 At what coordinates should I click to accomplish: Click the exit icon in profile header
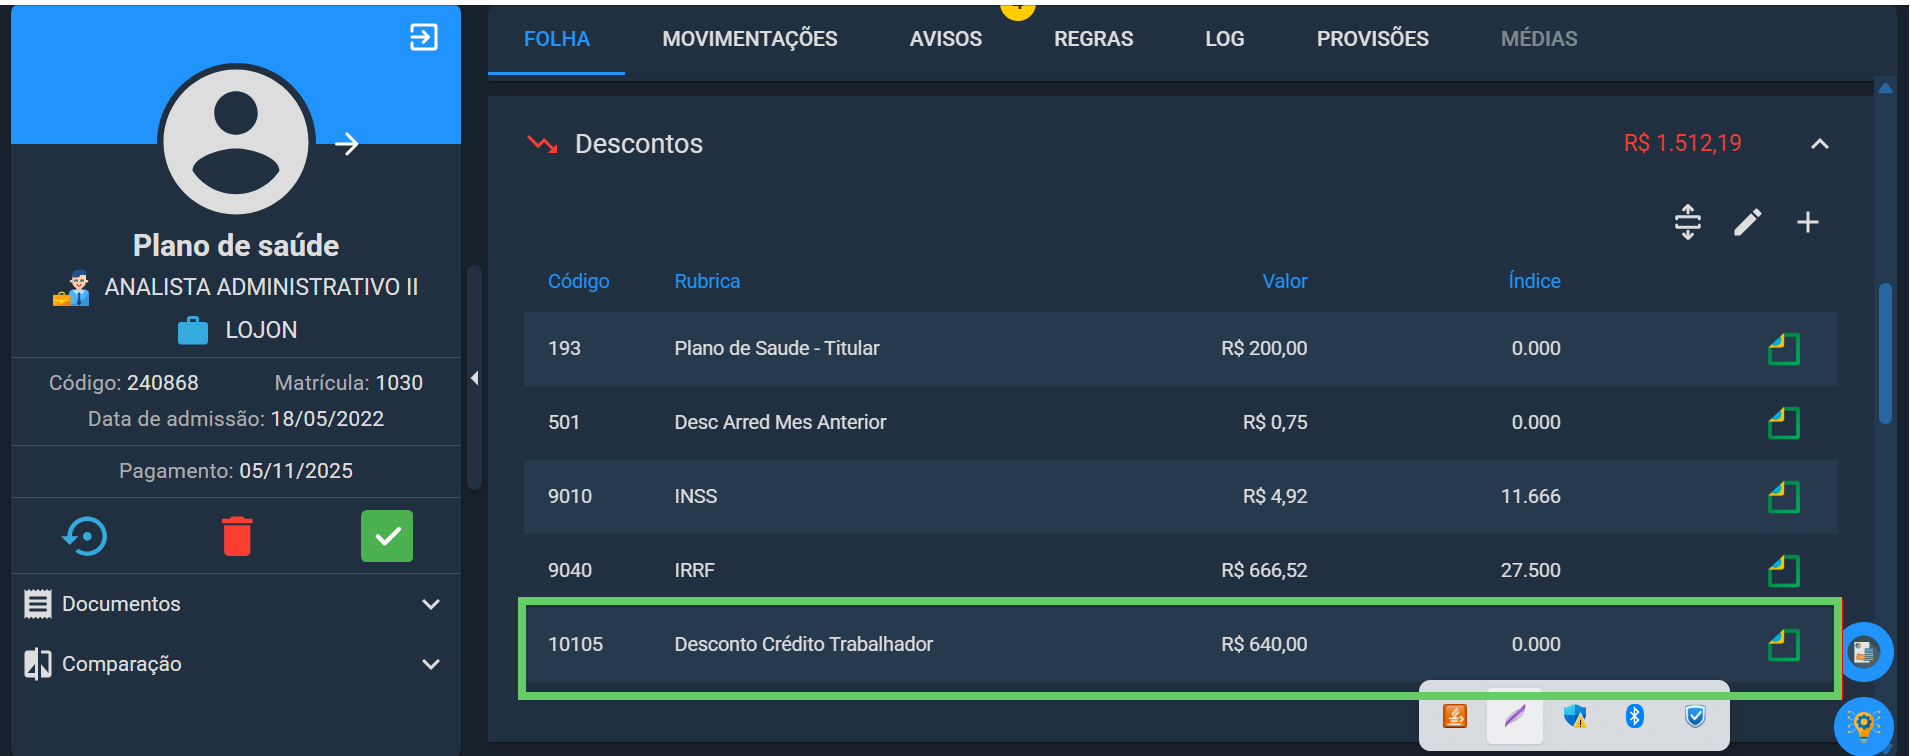(424, 38)
